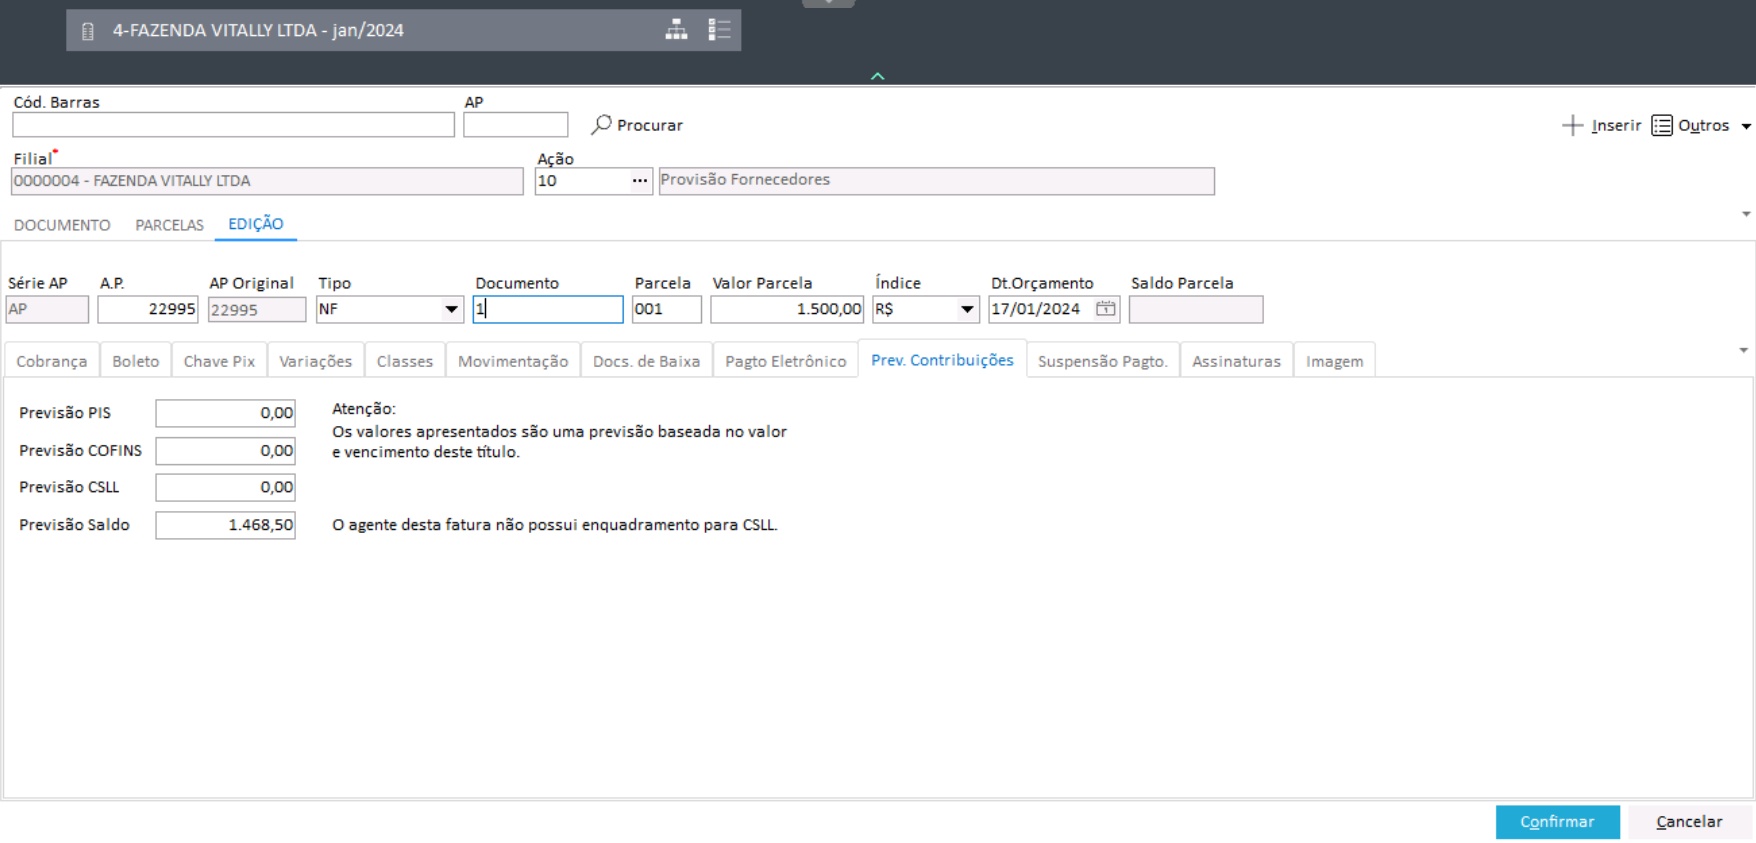Focus the Documento input field
Screen dimensions: 1756x843
(x=548, y=309)
